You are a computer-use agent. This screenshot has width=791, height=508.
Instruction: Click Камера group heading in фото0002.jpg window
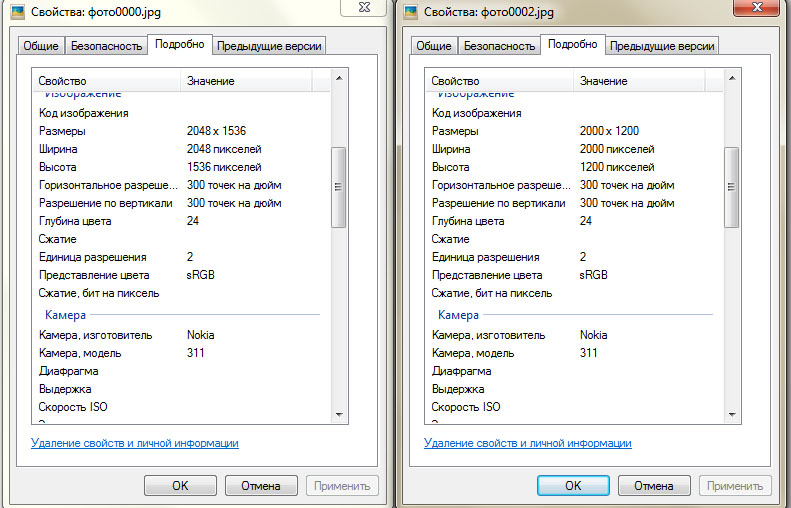click(459, 315)
